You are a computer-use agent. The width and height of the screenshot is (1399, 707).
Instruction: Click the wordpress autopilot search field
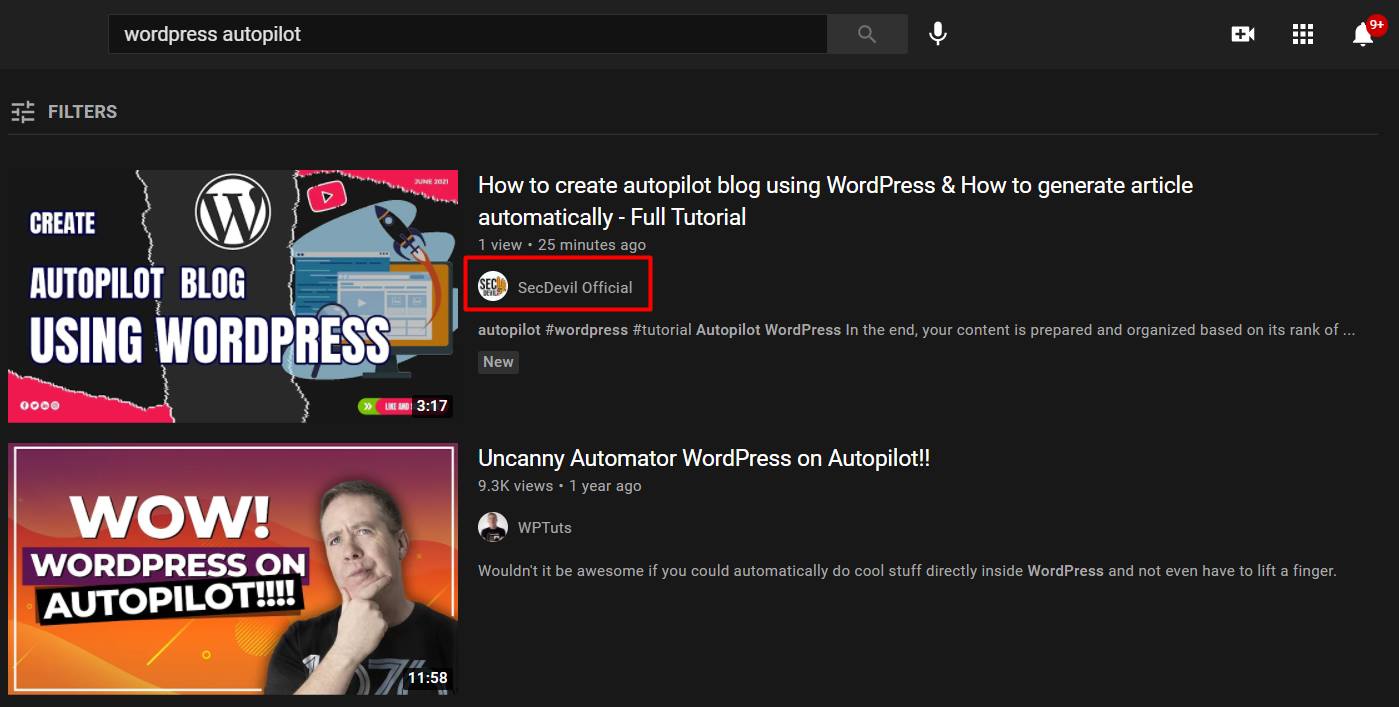468,33
